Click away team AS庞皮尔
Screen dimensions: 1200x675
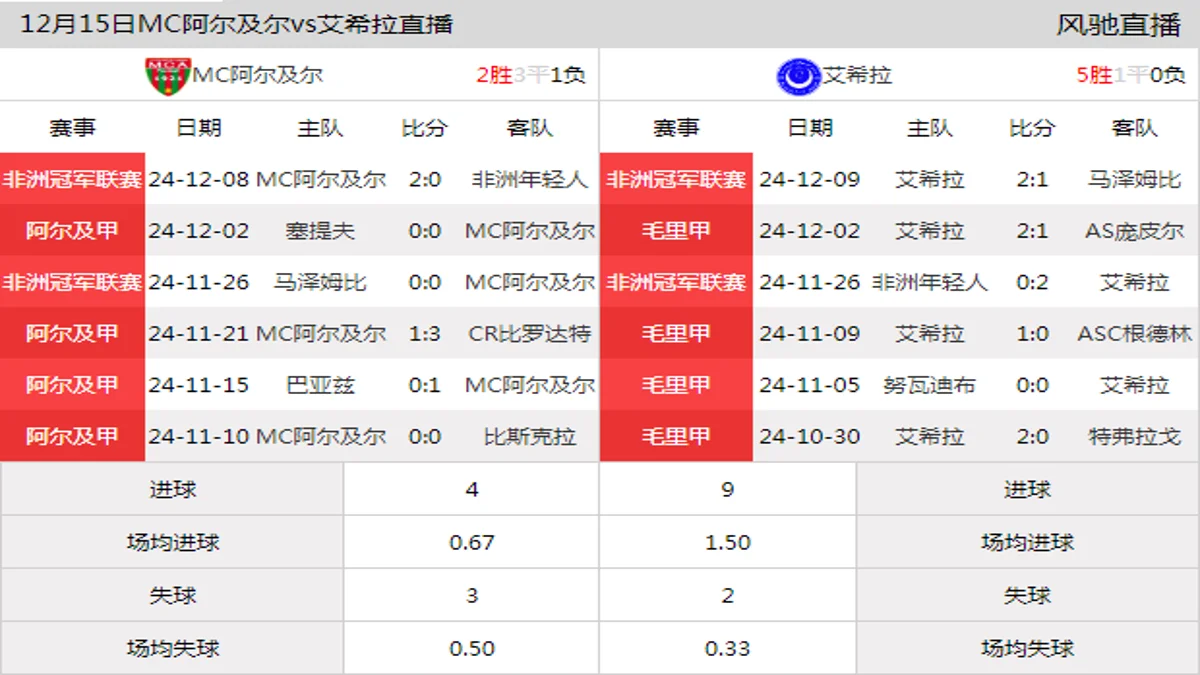pos(1135,231)
